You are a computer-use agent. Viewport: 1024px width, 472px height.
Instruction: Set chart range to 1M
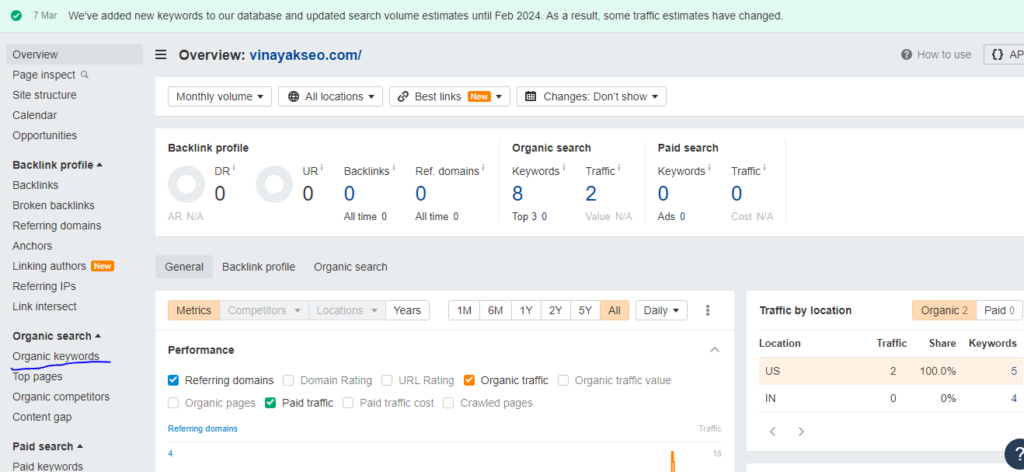click(464, 311)
